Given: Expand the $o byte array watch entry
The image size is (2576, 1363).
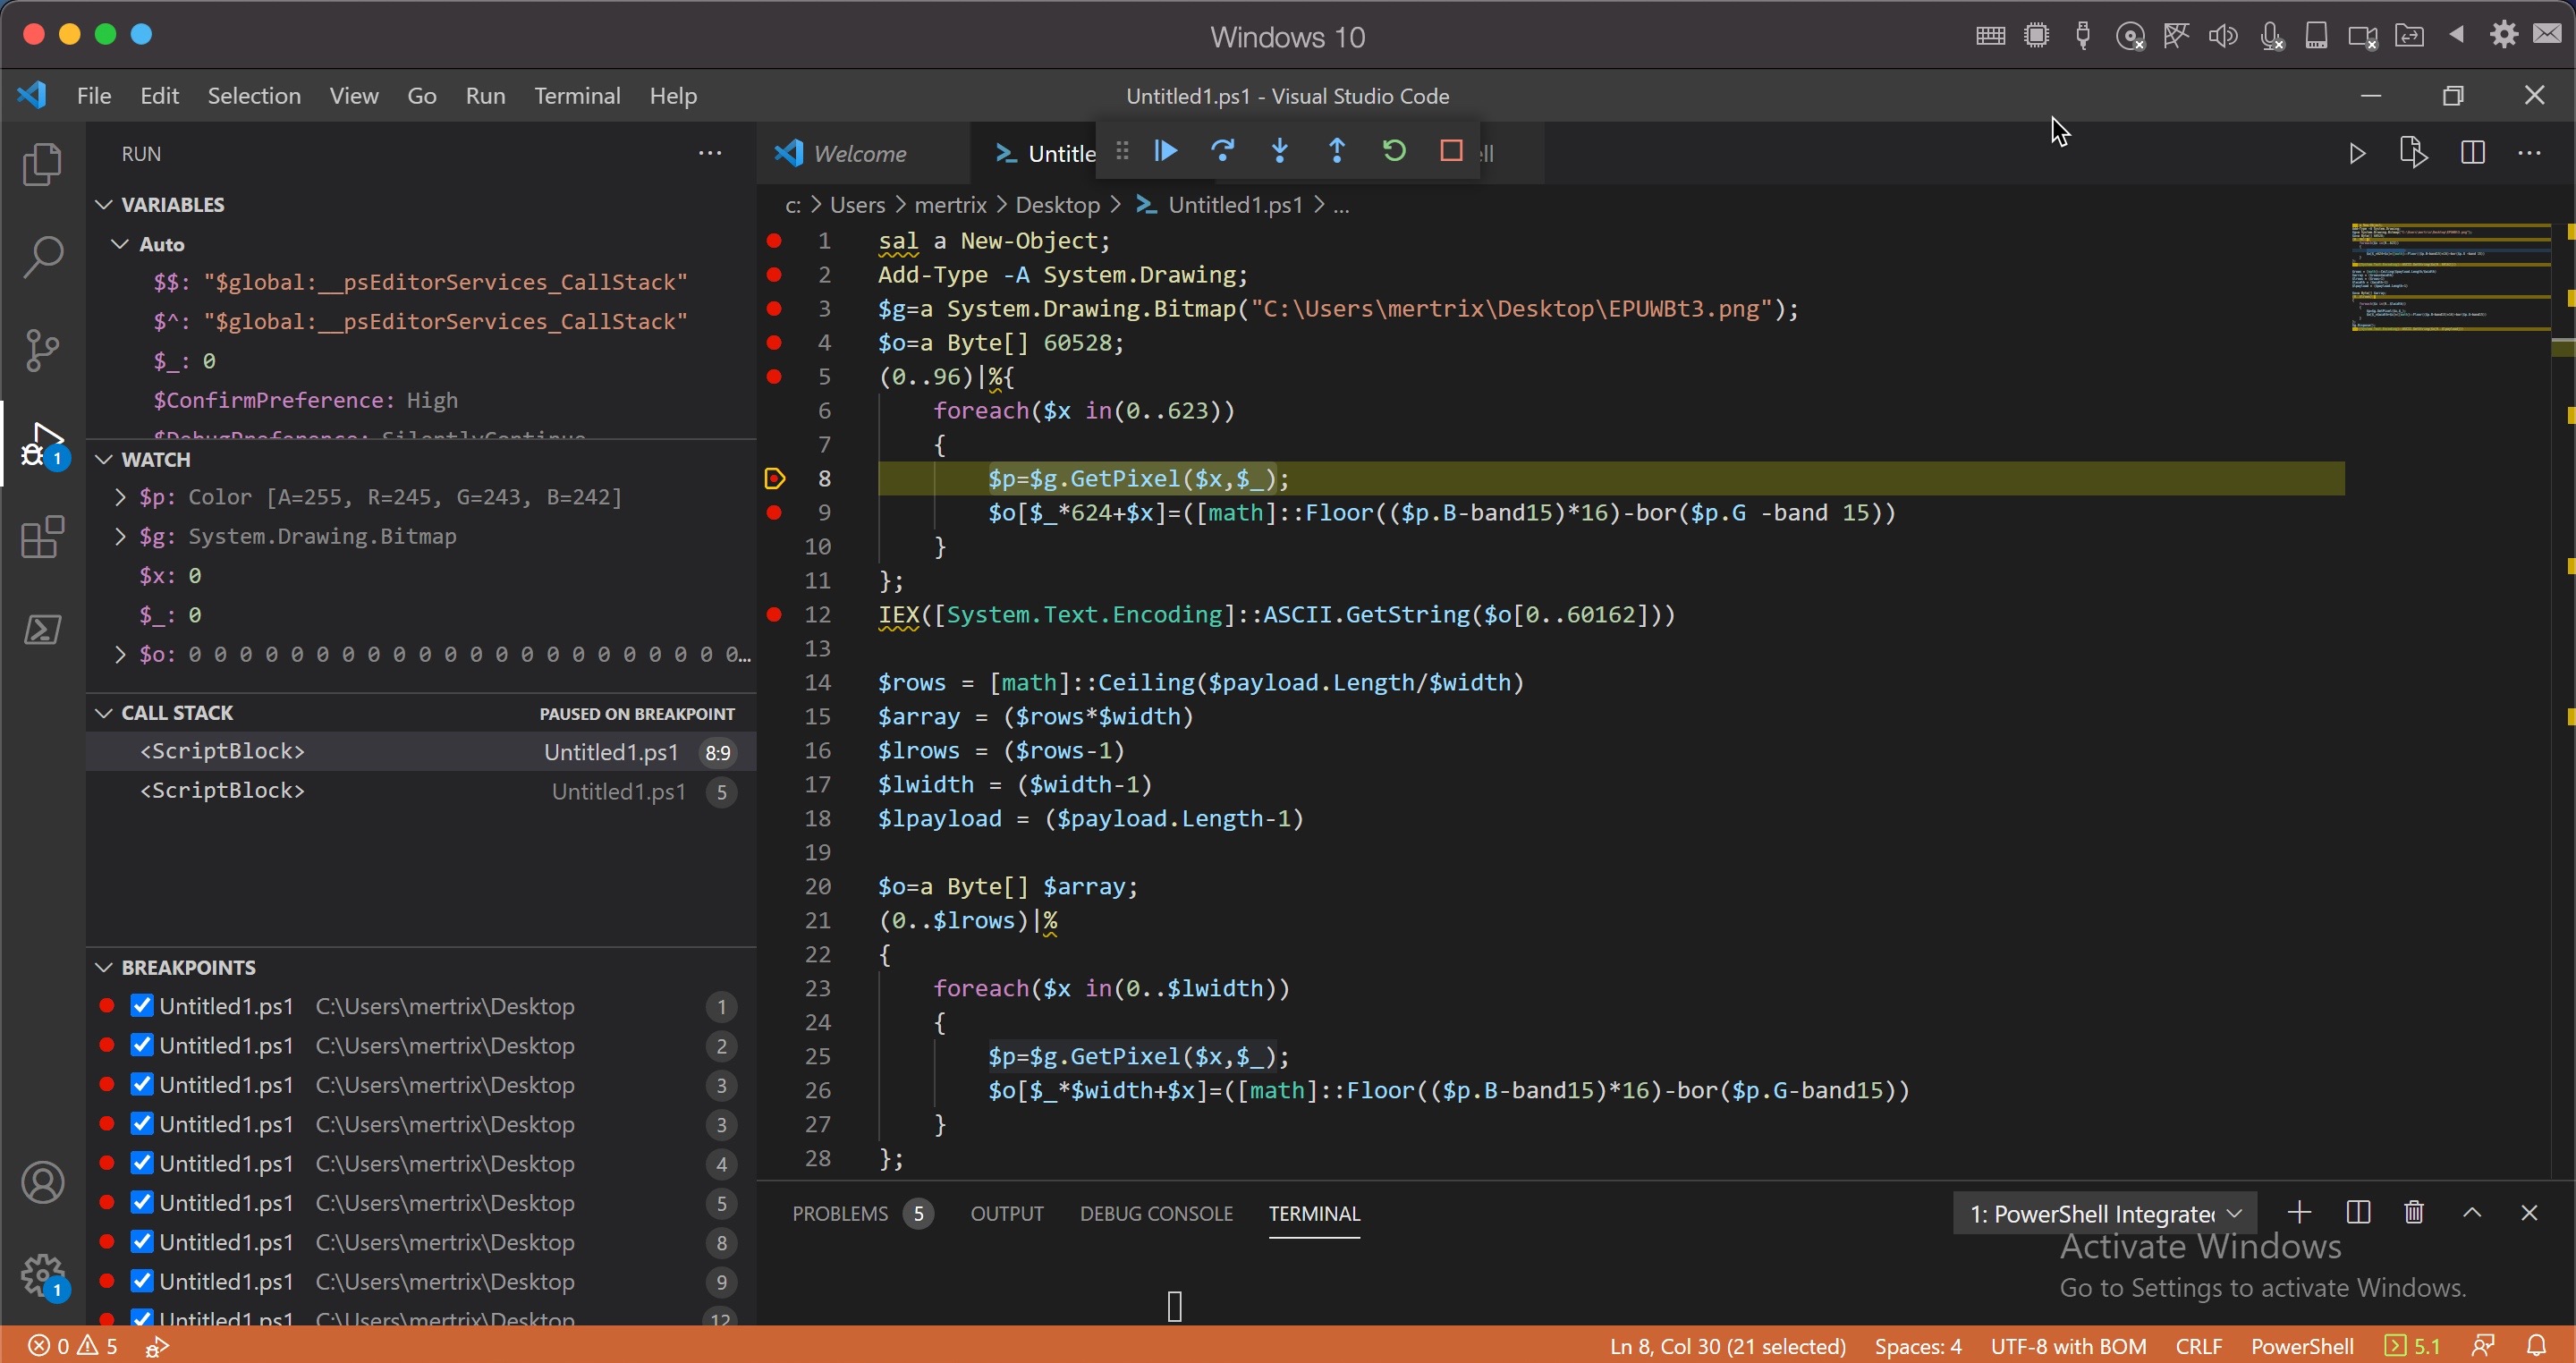Looking at the screenshot, I should [x=120, y=654].
